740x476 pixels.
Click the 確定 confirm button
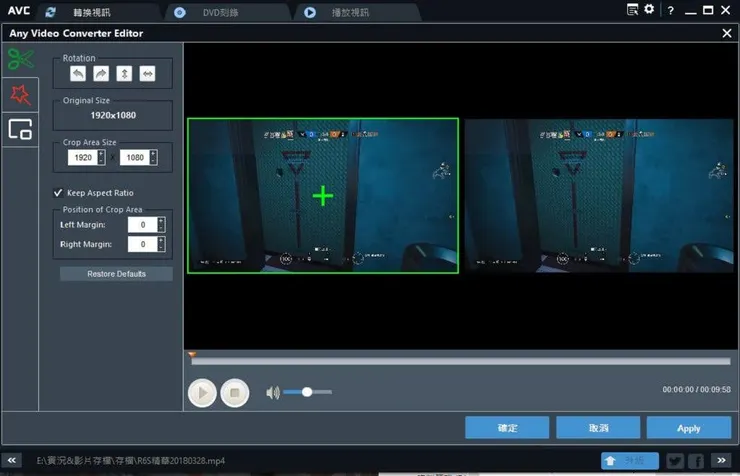(507, 427)
